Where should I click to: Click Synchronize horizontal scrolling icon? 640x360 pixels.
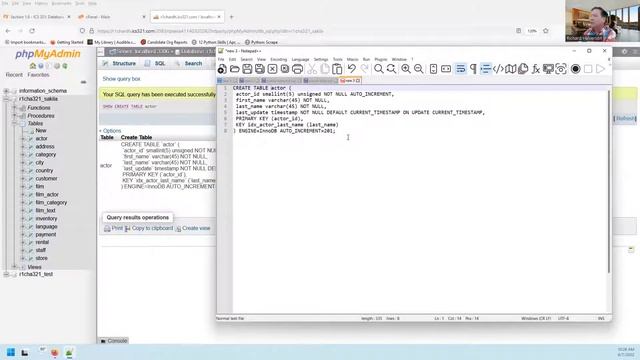[446, 69]
